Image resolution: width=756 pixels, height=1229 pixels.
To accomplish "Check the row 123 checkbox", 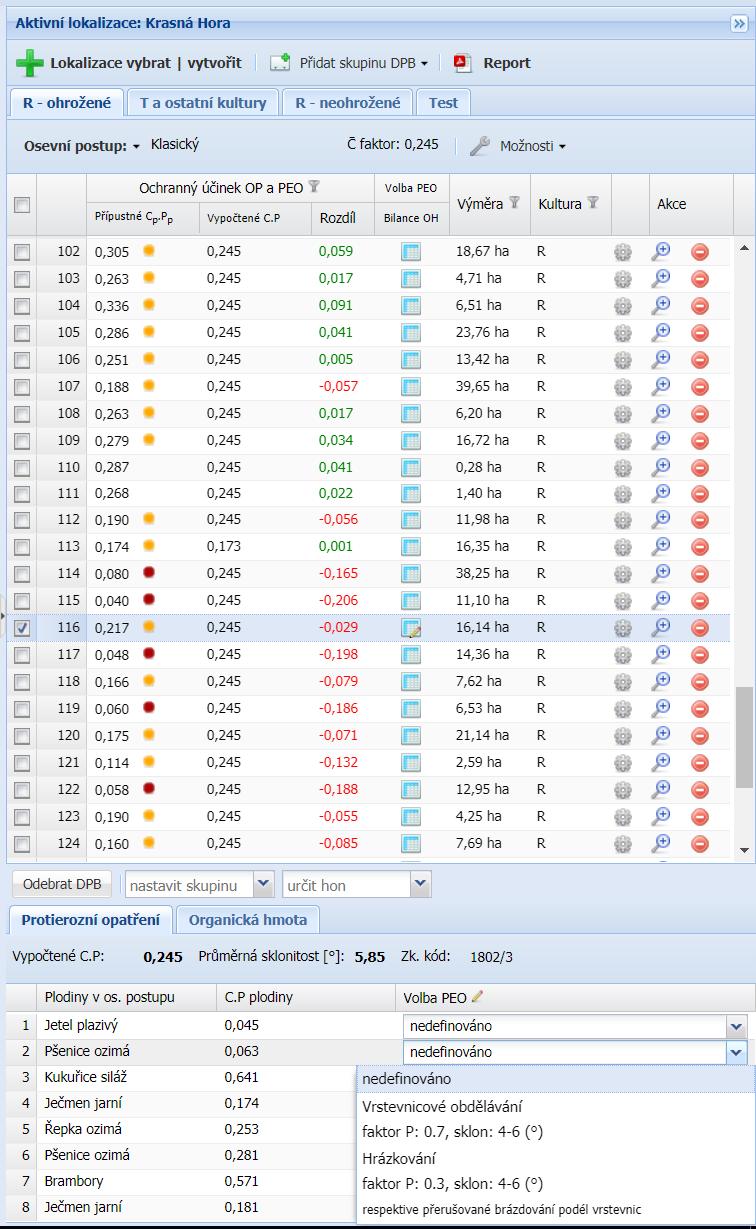I will 22,817.
